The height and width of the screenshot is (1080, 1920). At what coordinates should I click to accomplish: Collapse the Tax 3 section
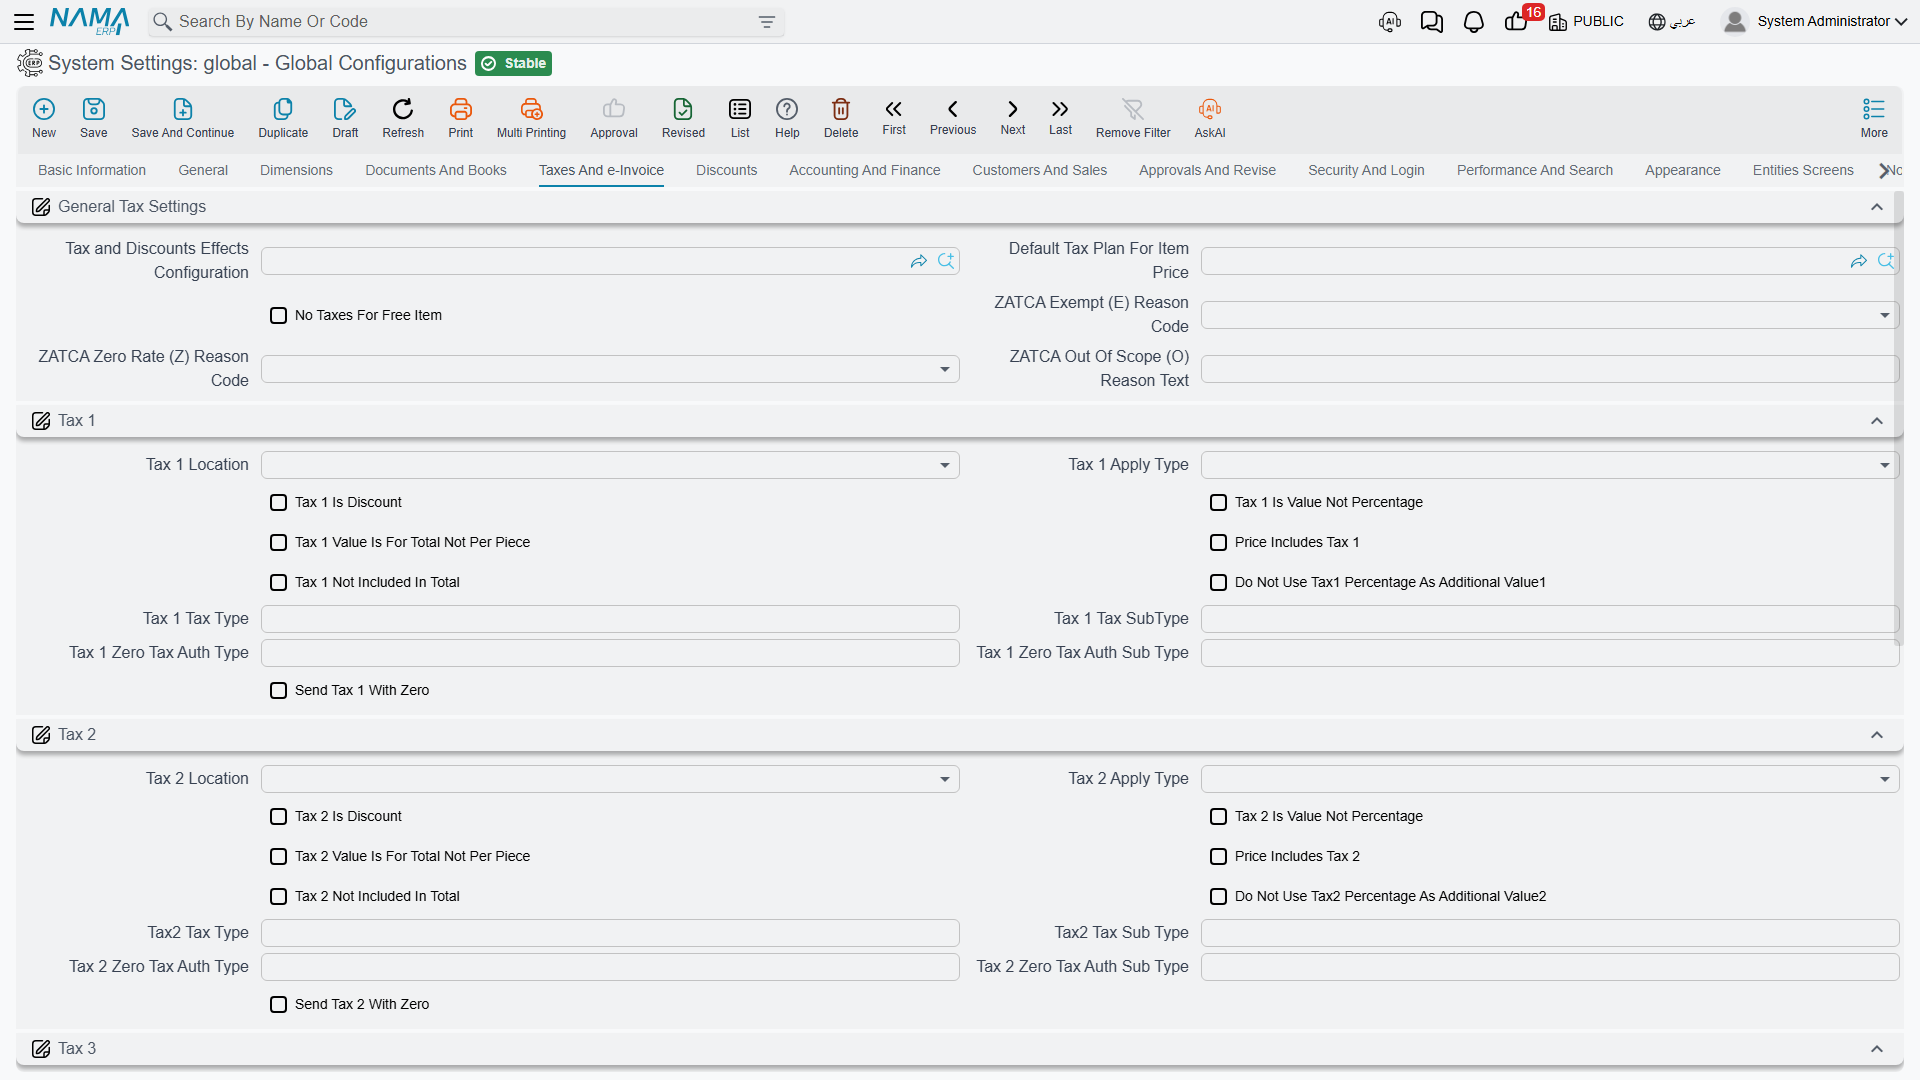pyautogui.click(x=1877, y=1049)
